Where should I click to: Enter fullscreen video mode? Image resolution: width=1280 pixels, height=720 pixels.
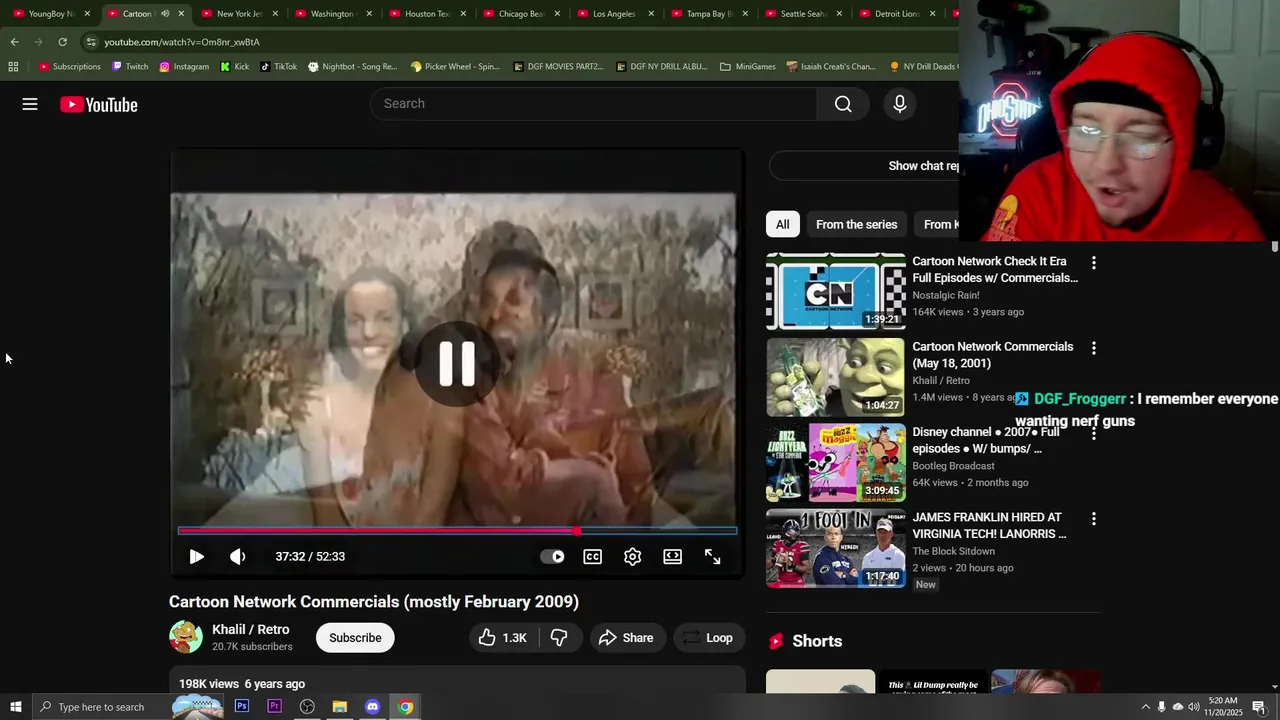713,557
